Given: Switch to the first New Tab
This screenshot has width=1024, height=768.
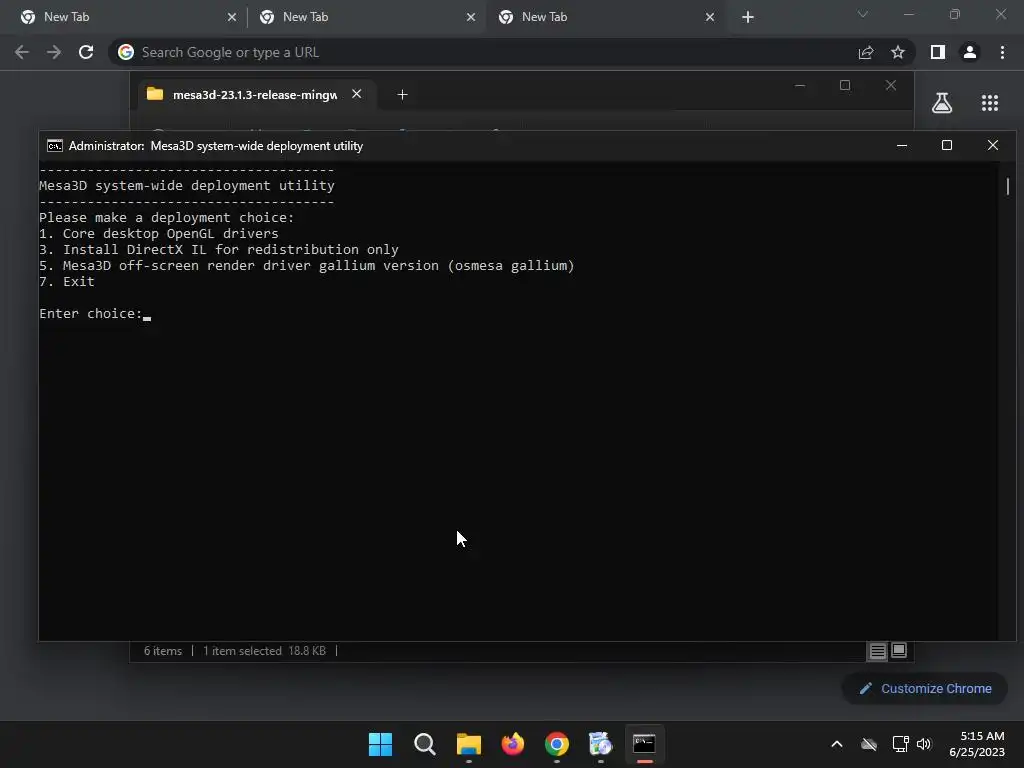Looking at the screenshot, I should tap(123, 17).
